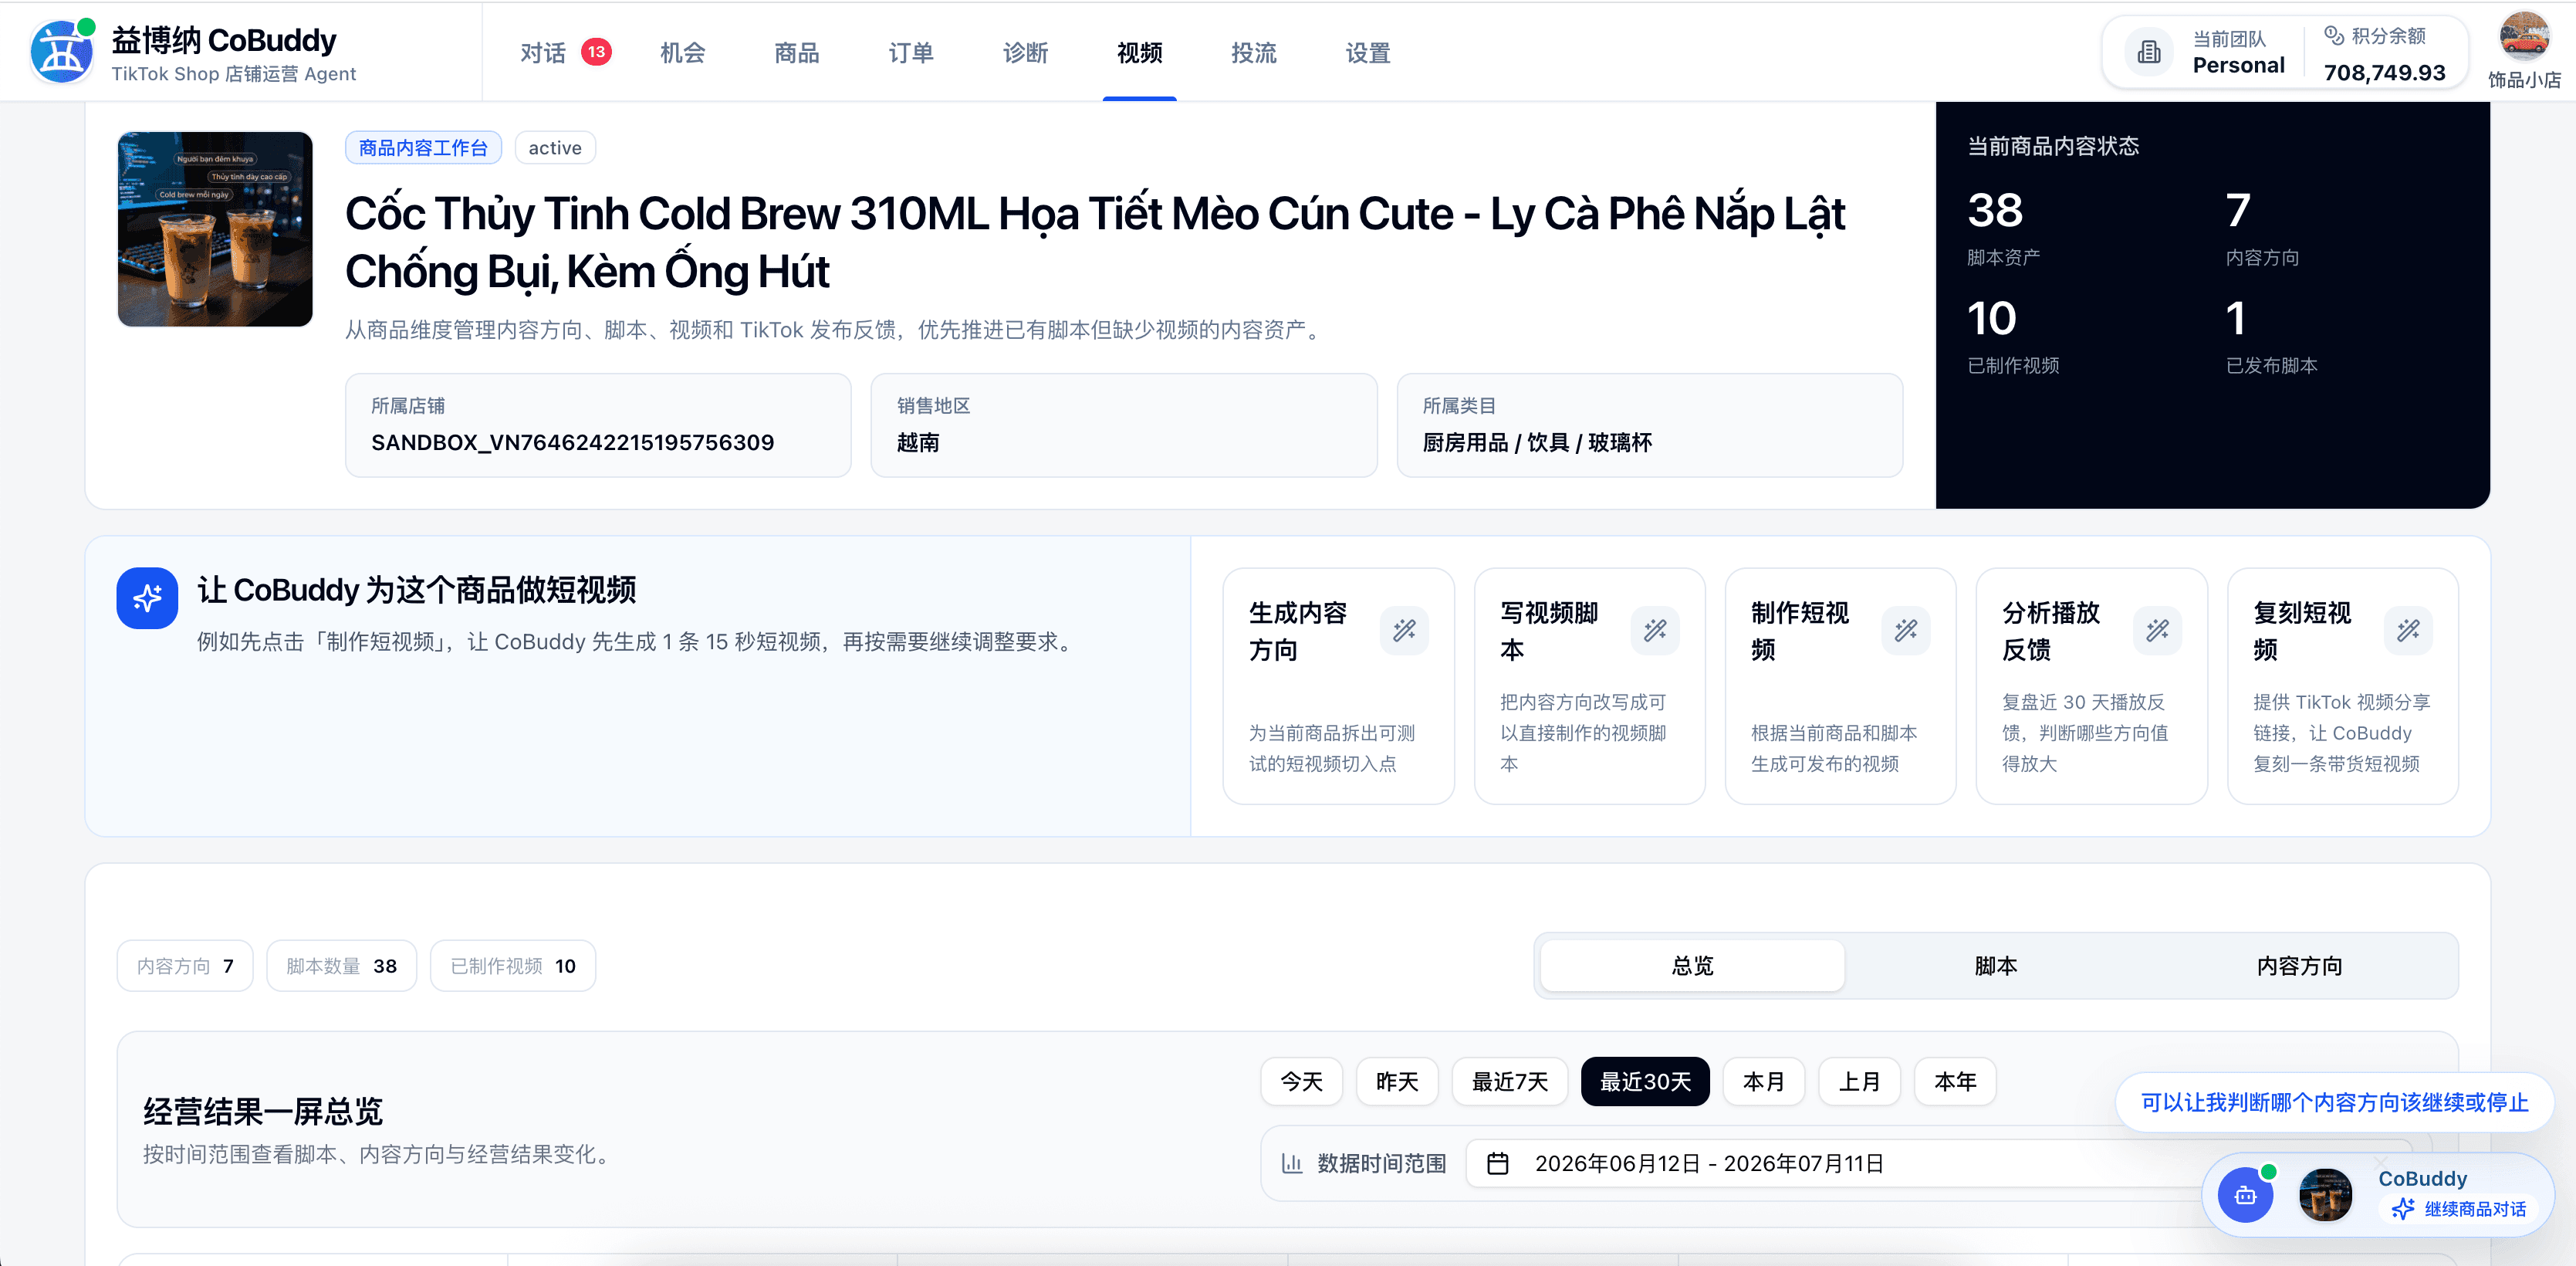Open the 设置 tab
The width and height of the screenshot is (2576, 1266).
click(x=1368, y=52)
